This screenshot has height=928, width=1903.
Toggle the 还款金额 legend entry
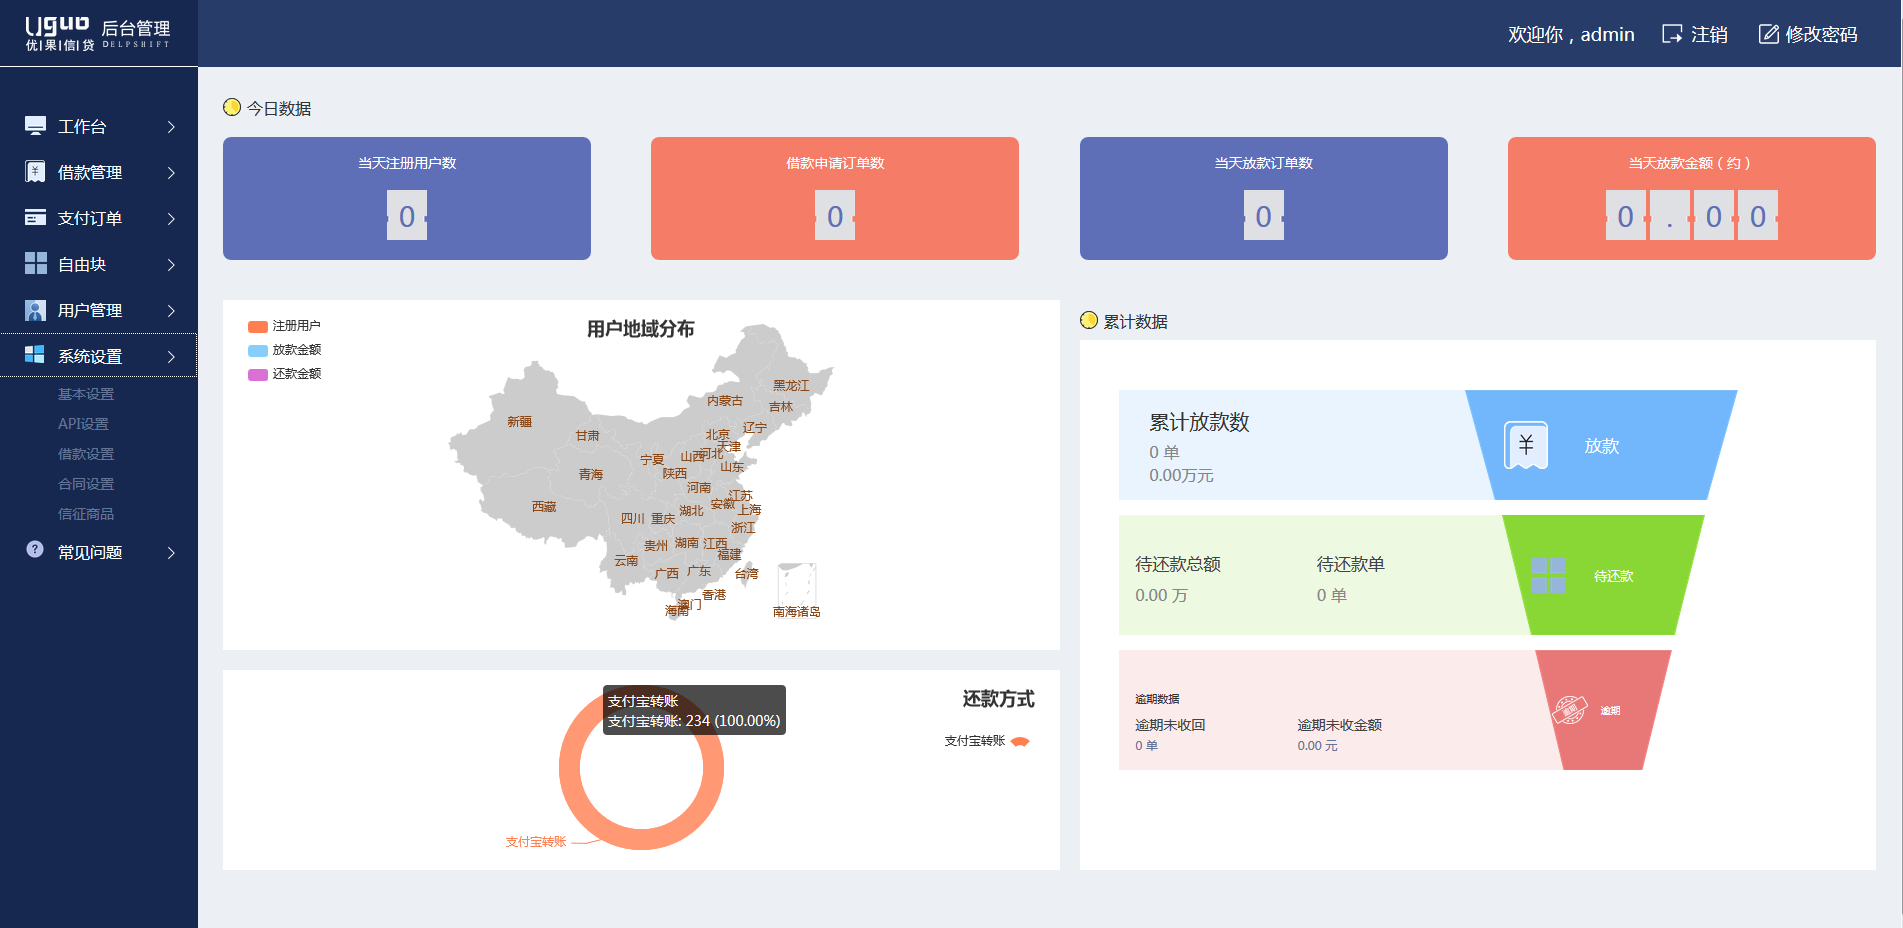(x=284, y=374)
